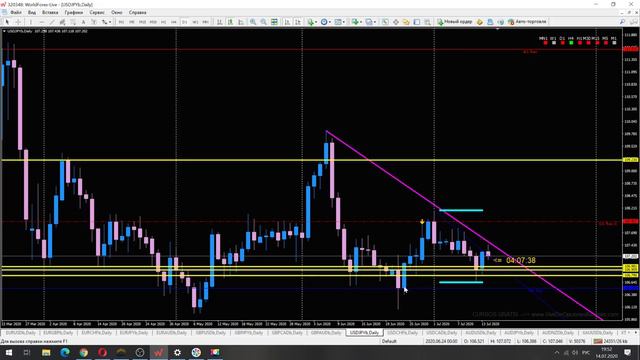This screenshot has width=640, height=360.
Task: Open the Data Window icon
Action: pos(396,22)
